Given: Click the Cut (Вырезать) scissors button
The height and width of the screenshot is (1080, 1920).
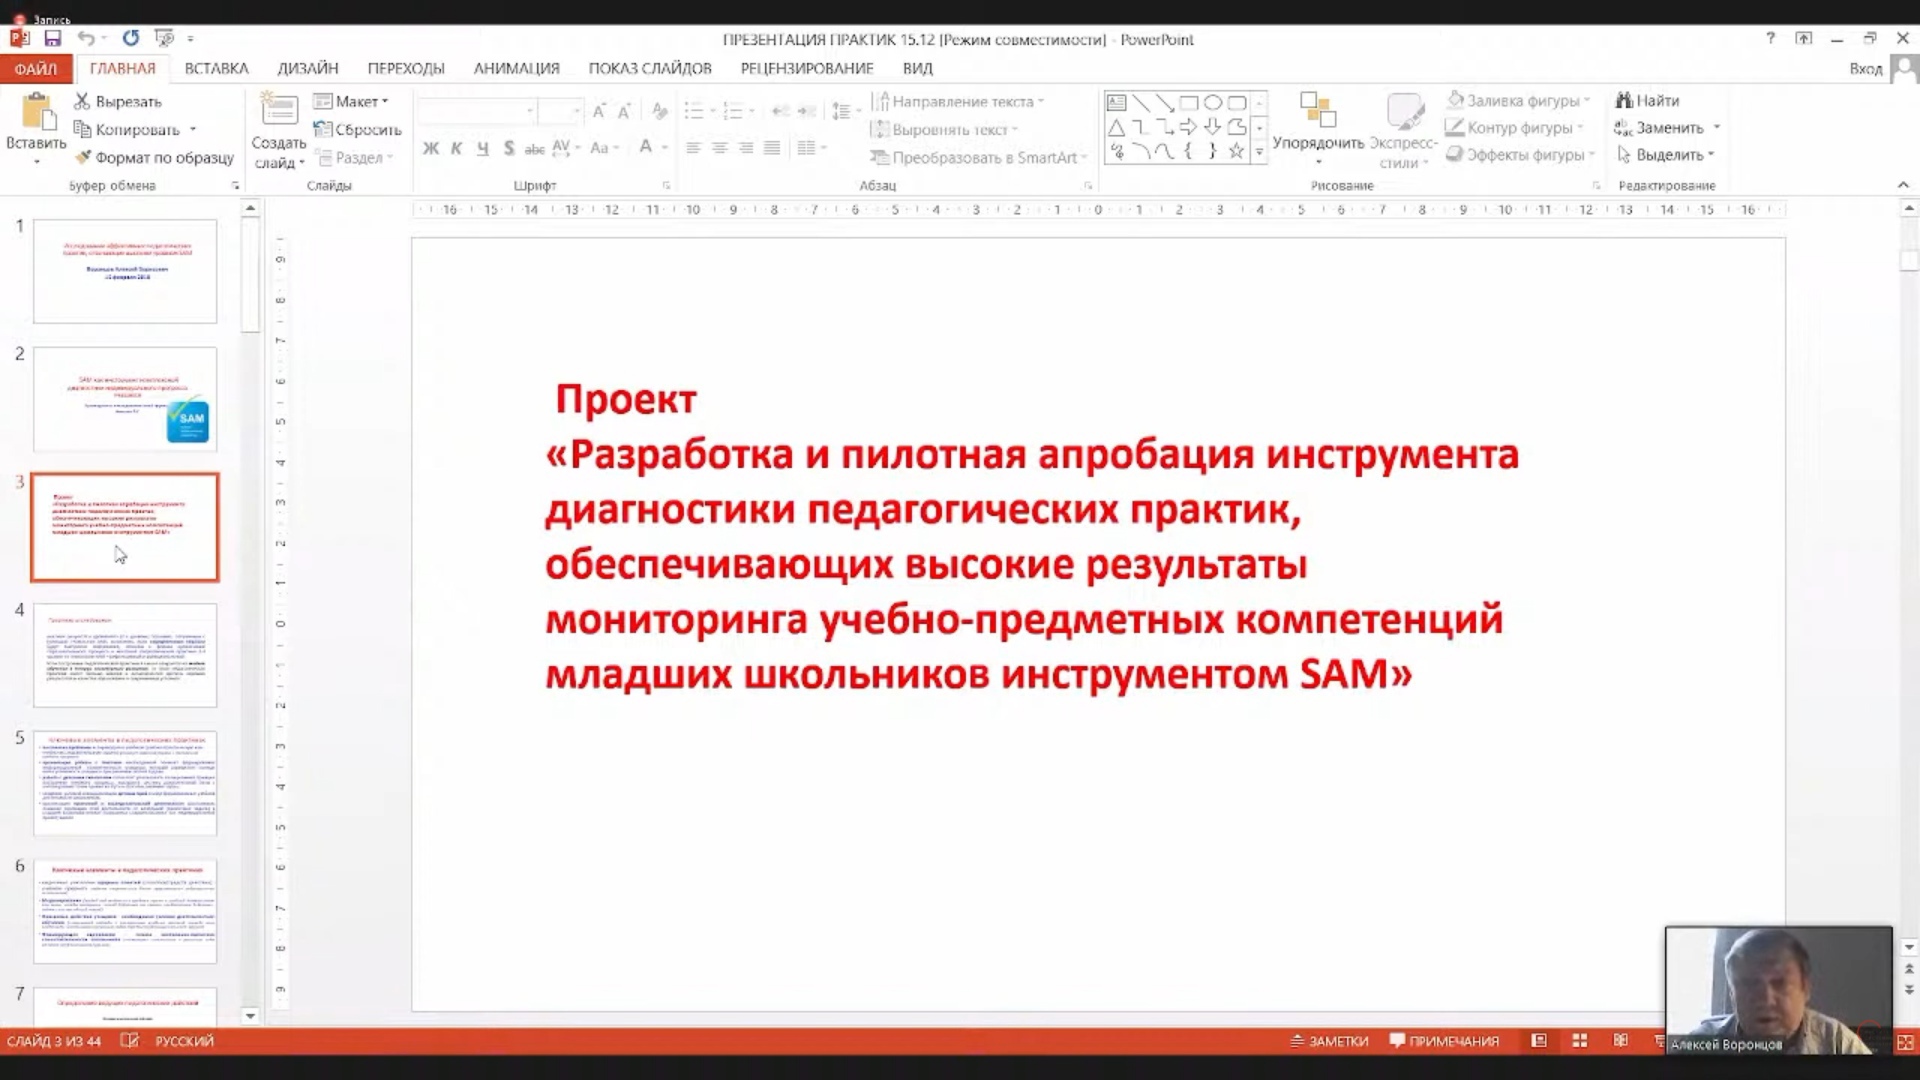Looking at the screenshot, I should [117, 101].
